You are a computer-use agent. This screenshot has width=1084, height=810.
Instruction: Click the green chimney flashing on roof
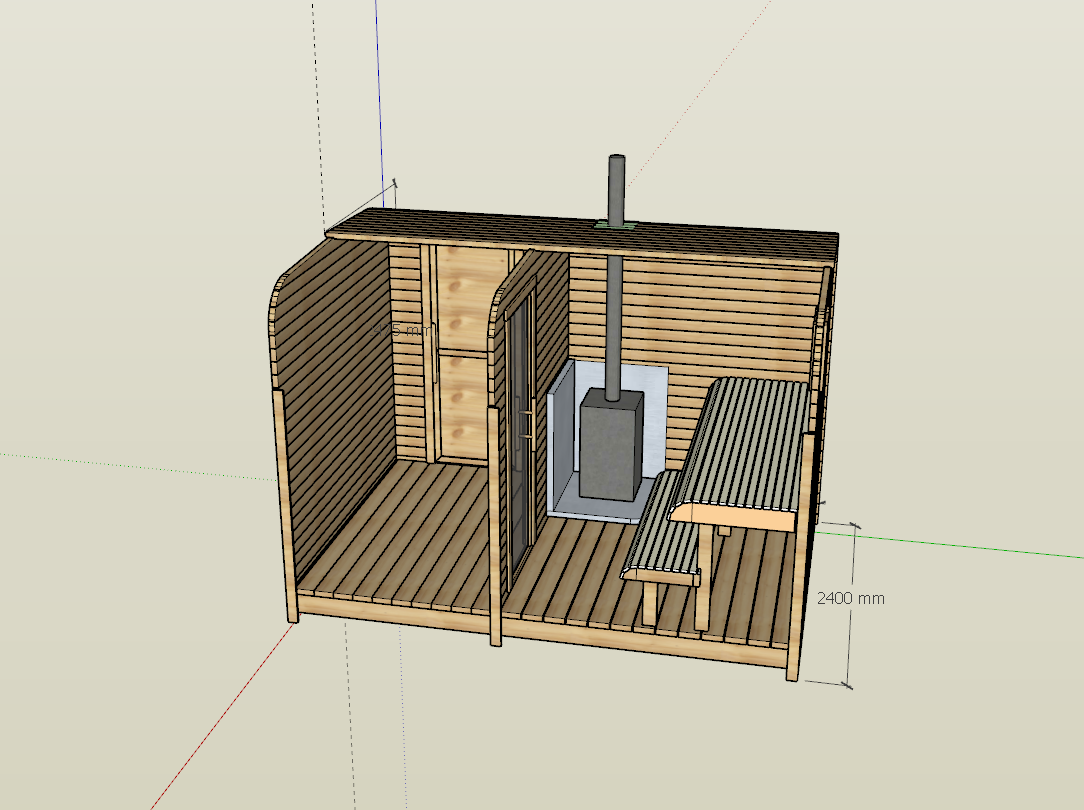[x=615, y=227]
